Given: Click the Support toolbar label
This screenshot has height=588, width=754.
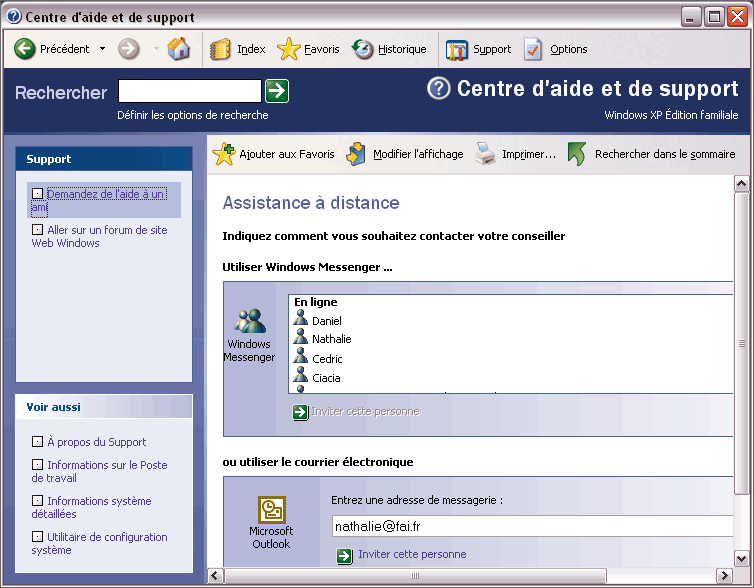Looking at the screenshot, I should (492, 49).
